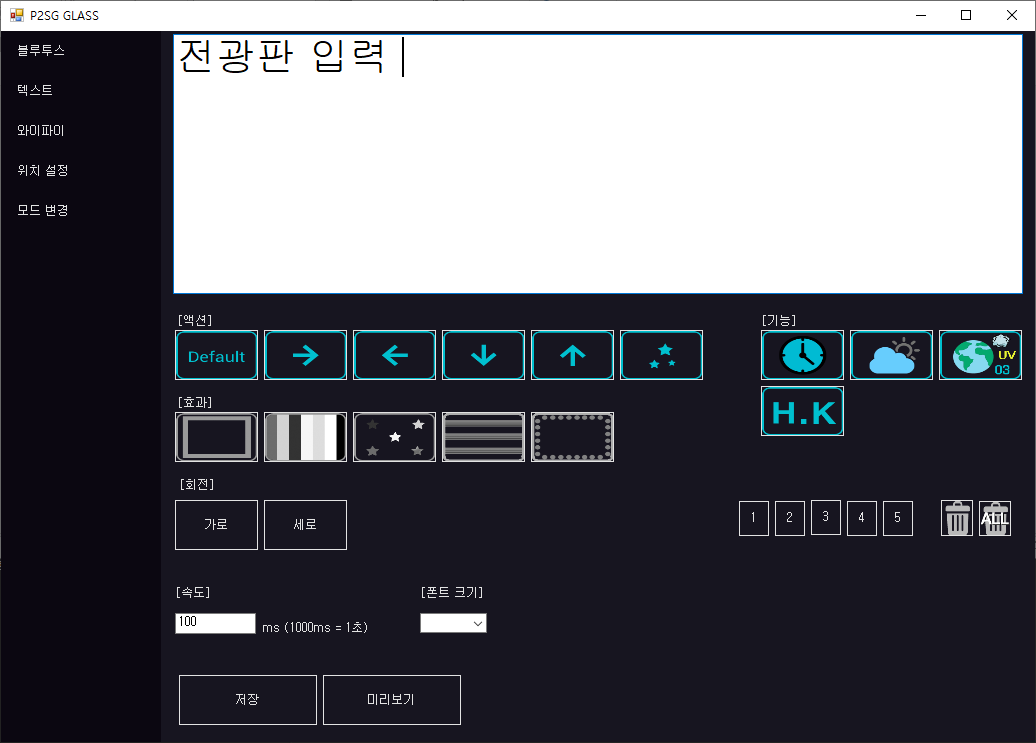Choose the down arrow scroll action
This screenshot has height=743, width=1036.
pyautogui.click(x=484, y=355)
